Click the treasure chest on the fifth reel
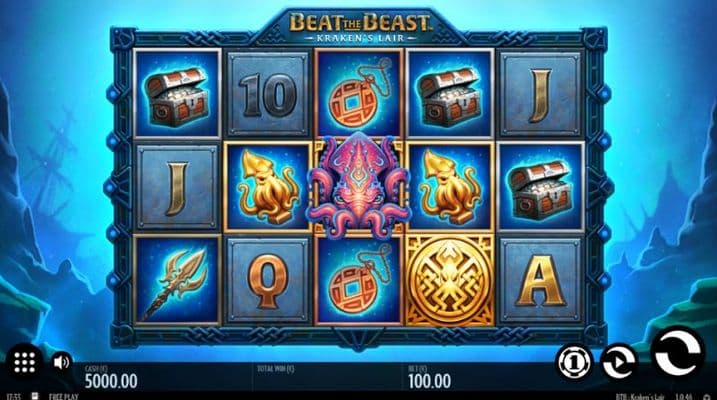The image size is (717, 400). (x=540, y=187)
